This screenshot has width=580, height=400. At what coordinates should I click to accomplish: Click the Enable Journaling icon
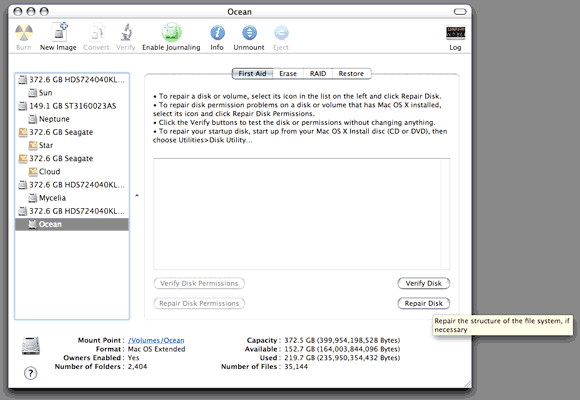(x=171, y=32)
